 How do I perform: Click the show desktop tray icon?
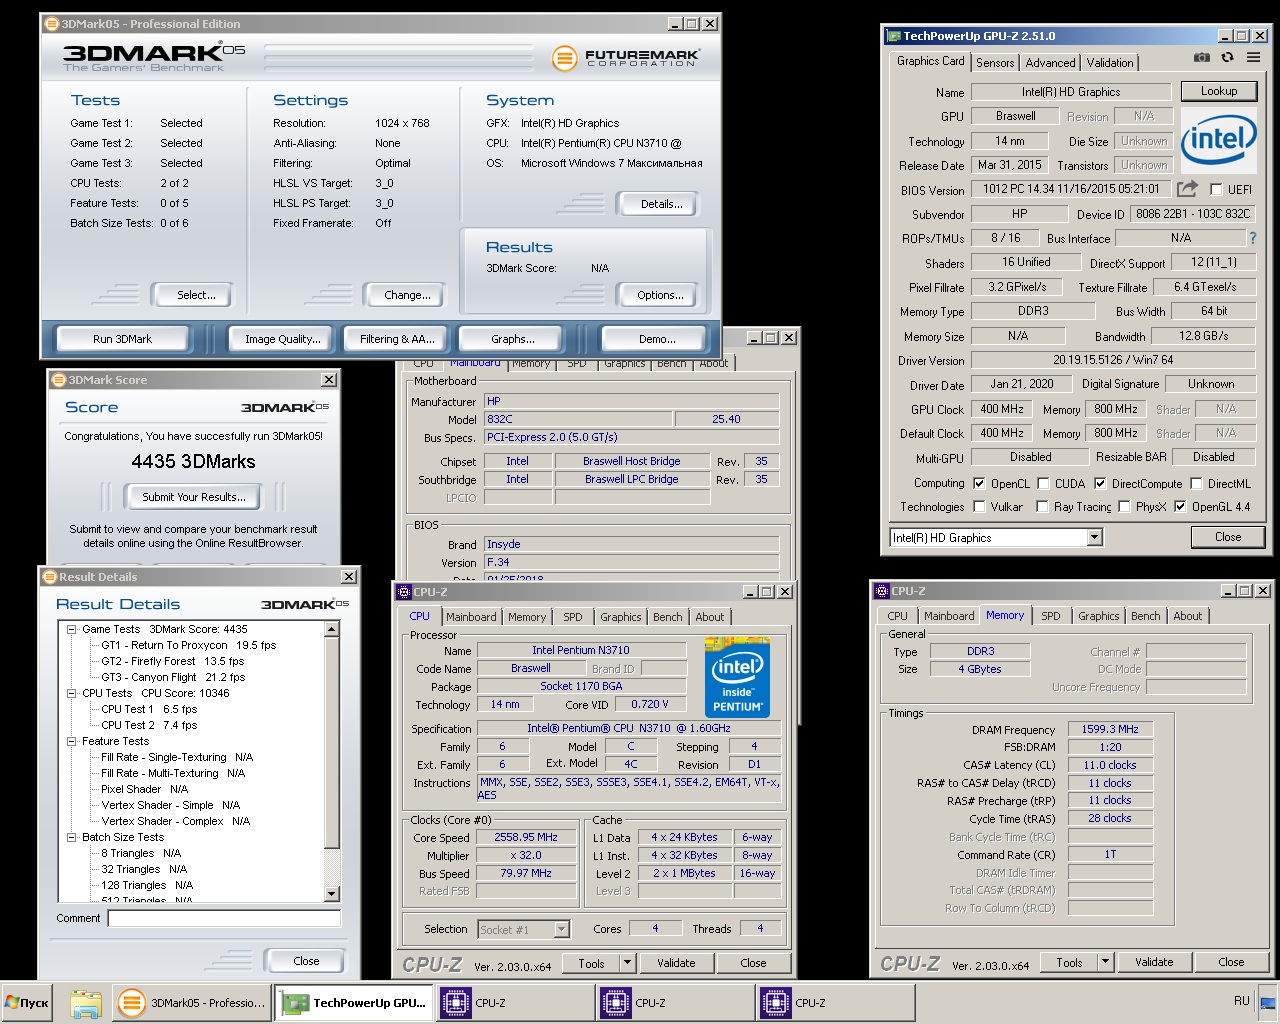[x=1267, y=1003]
